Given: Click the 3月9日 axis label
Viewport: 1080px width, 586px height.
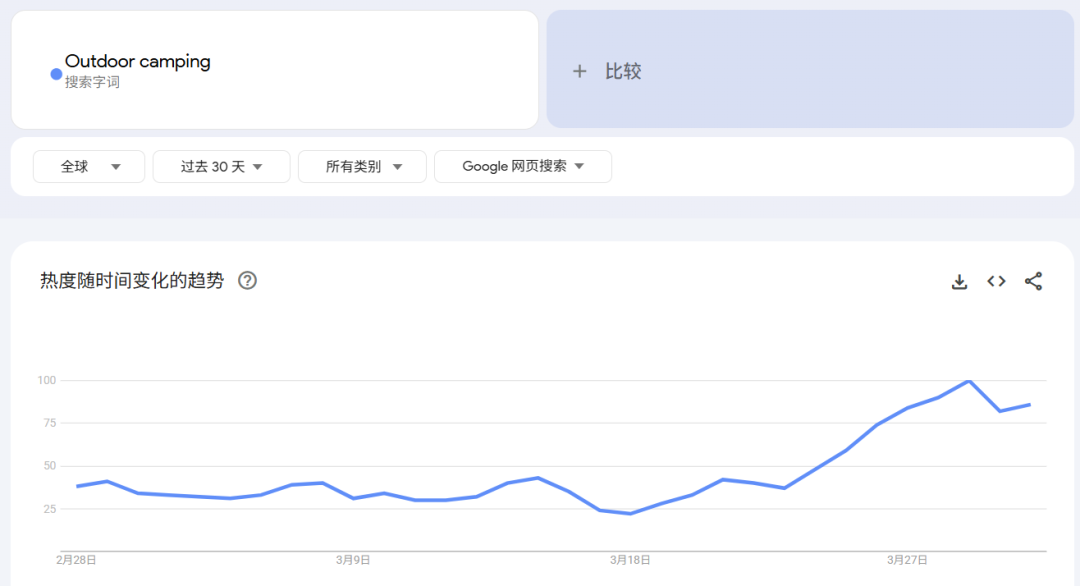Looking at the screenshot, I should point(353,560).
